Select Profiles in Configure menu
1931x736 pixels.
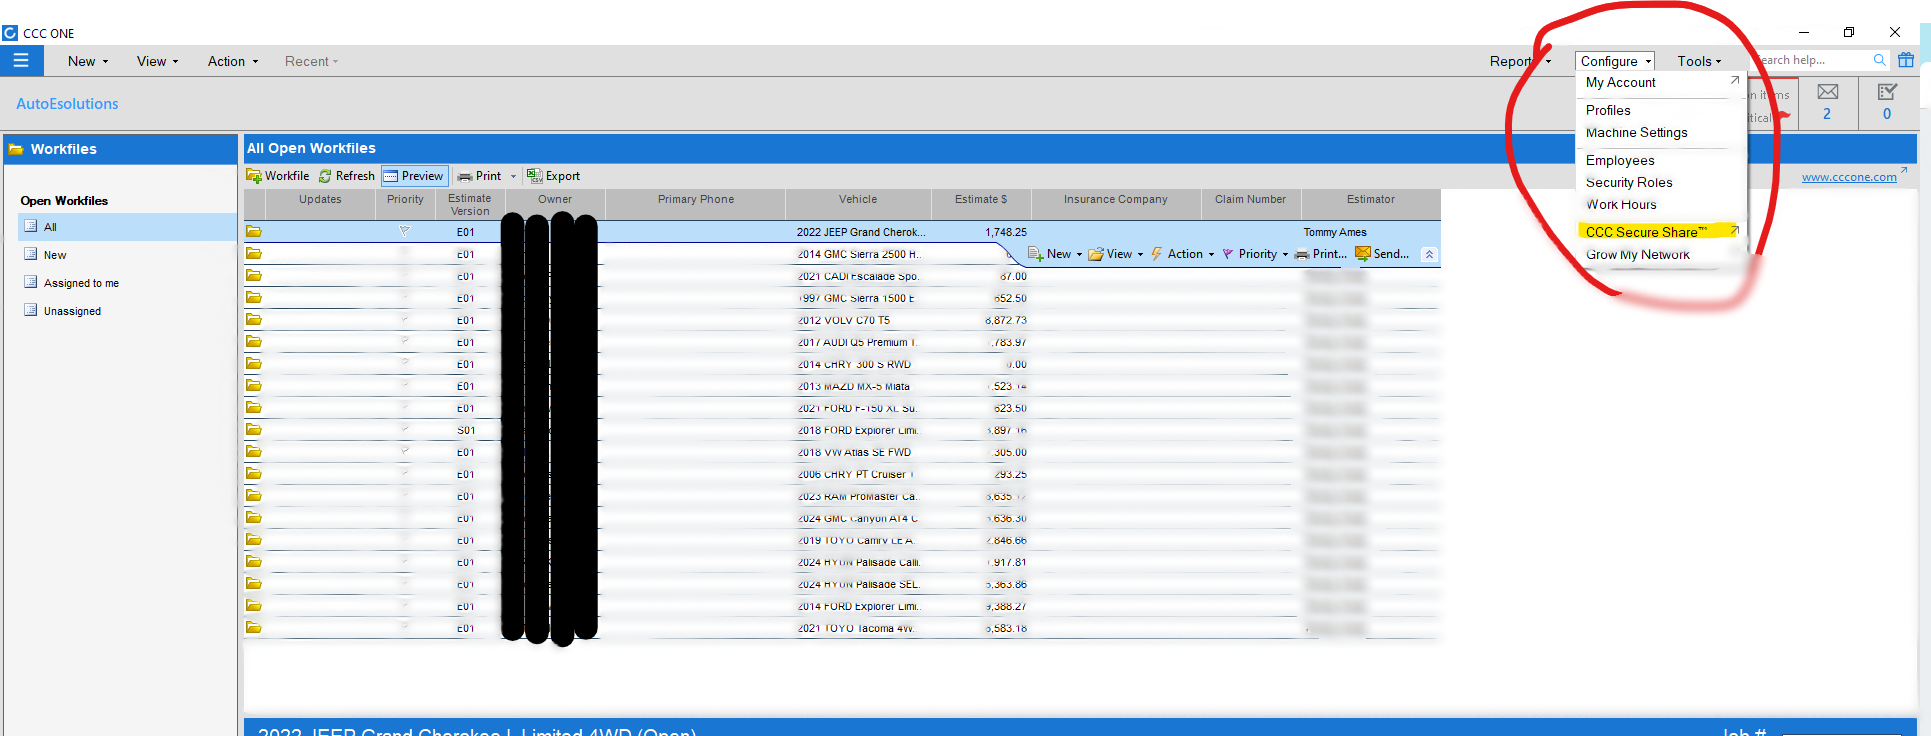tap(1608, 111)
